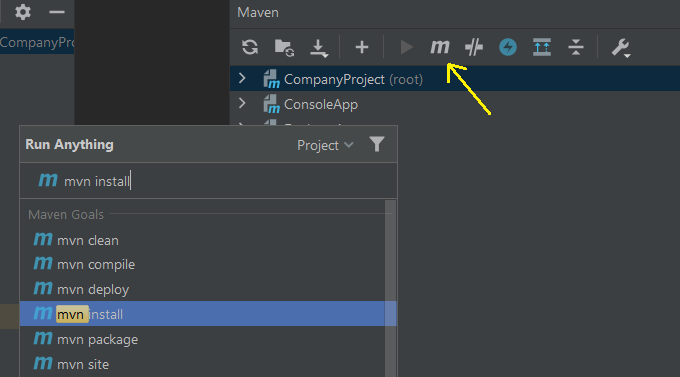Select mvn clean goal
Viewport: 680px width, 377px height.
click(203, 240)
